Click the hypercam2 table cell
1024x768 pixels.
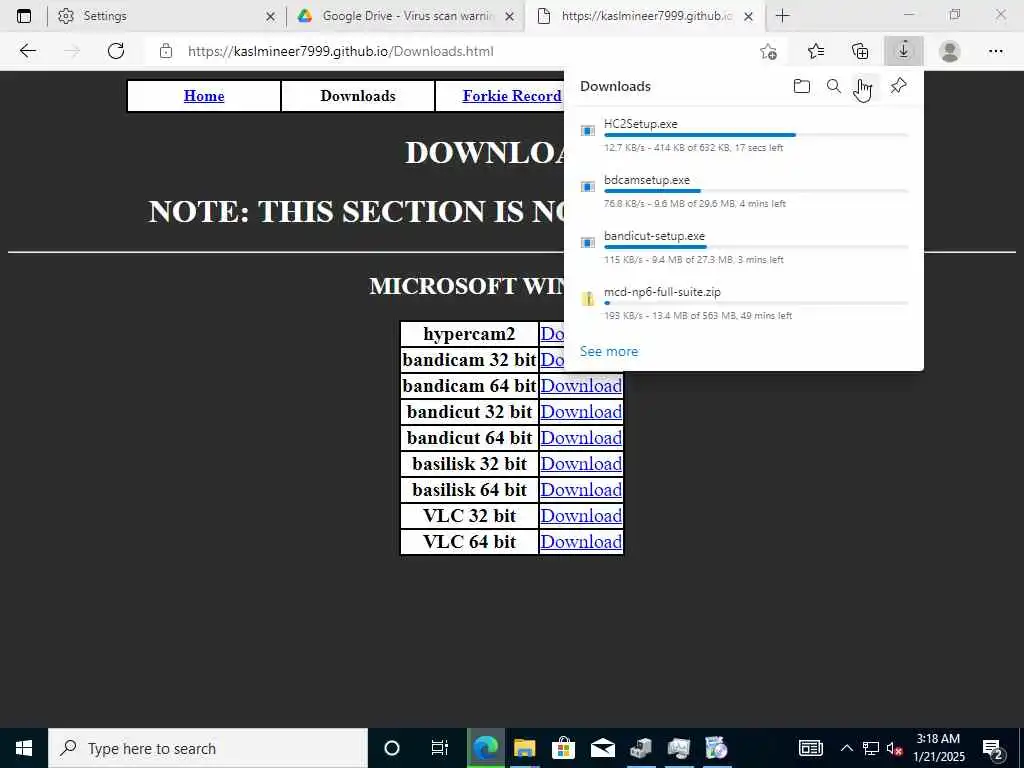point(470,334)
